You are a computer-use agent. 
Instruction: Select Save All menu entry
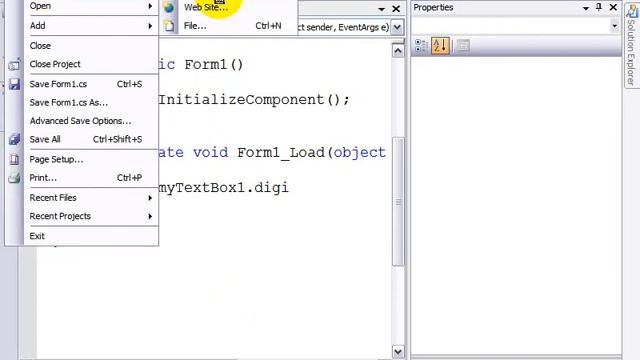click(x=91, y=139)
